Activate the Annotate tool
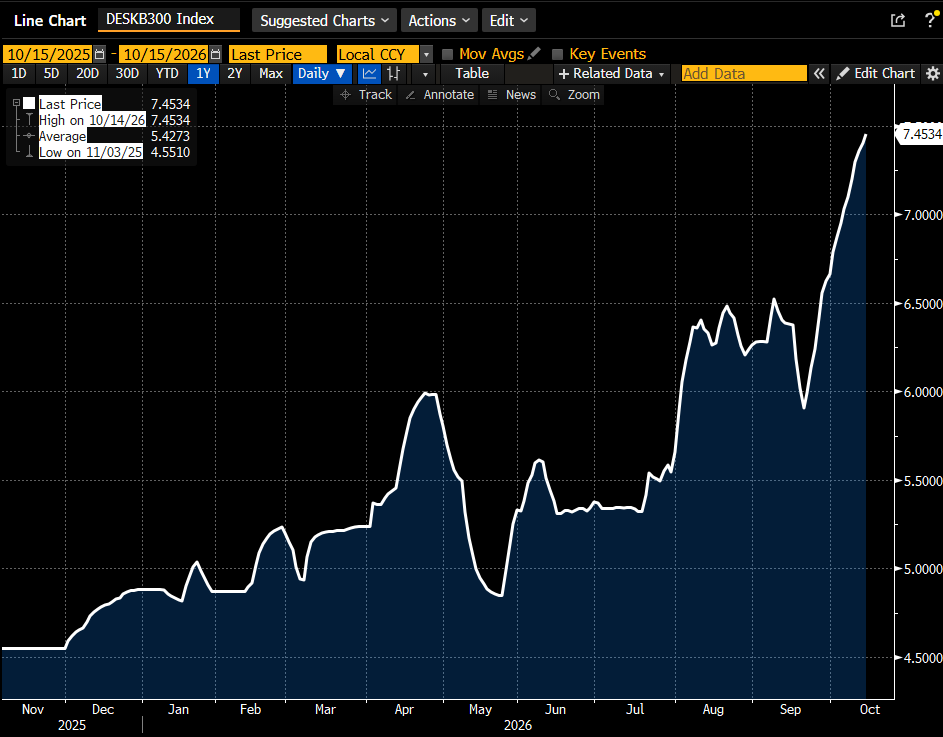 440,94
